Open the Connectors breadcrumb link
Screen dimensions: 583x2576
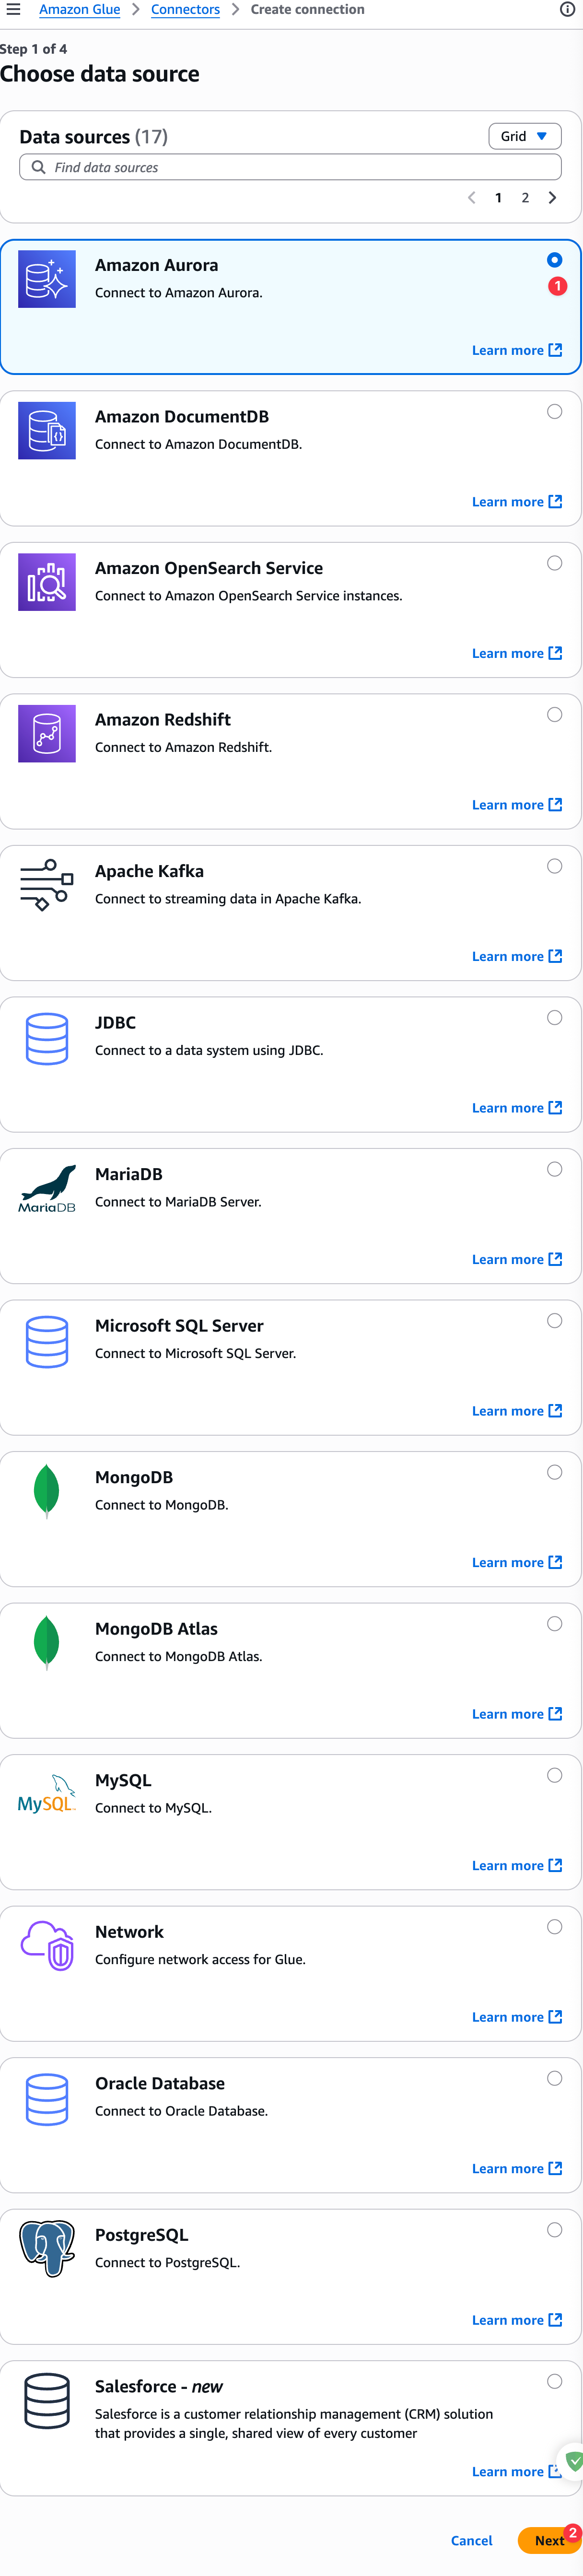pyautogui.click(x=185, y=9)
